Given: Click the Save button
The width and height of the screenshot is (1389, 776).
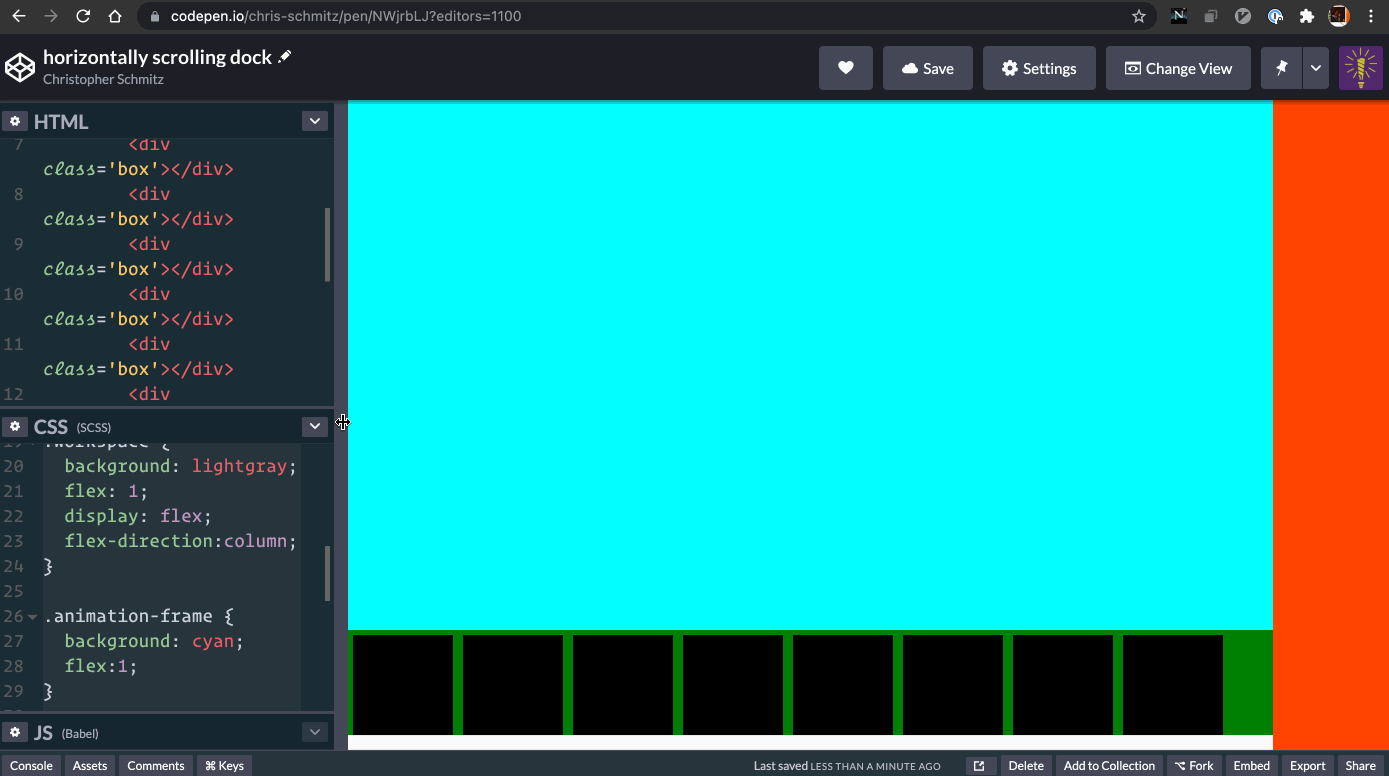Looking at the screenshot, I should click(927, 67).
